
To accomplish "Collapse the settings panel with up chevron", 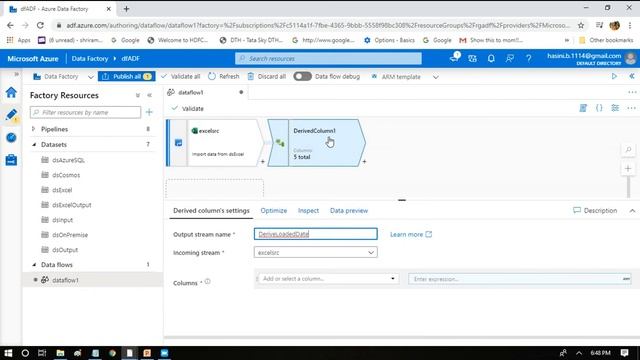I will click(632, 211).
